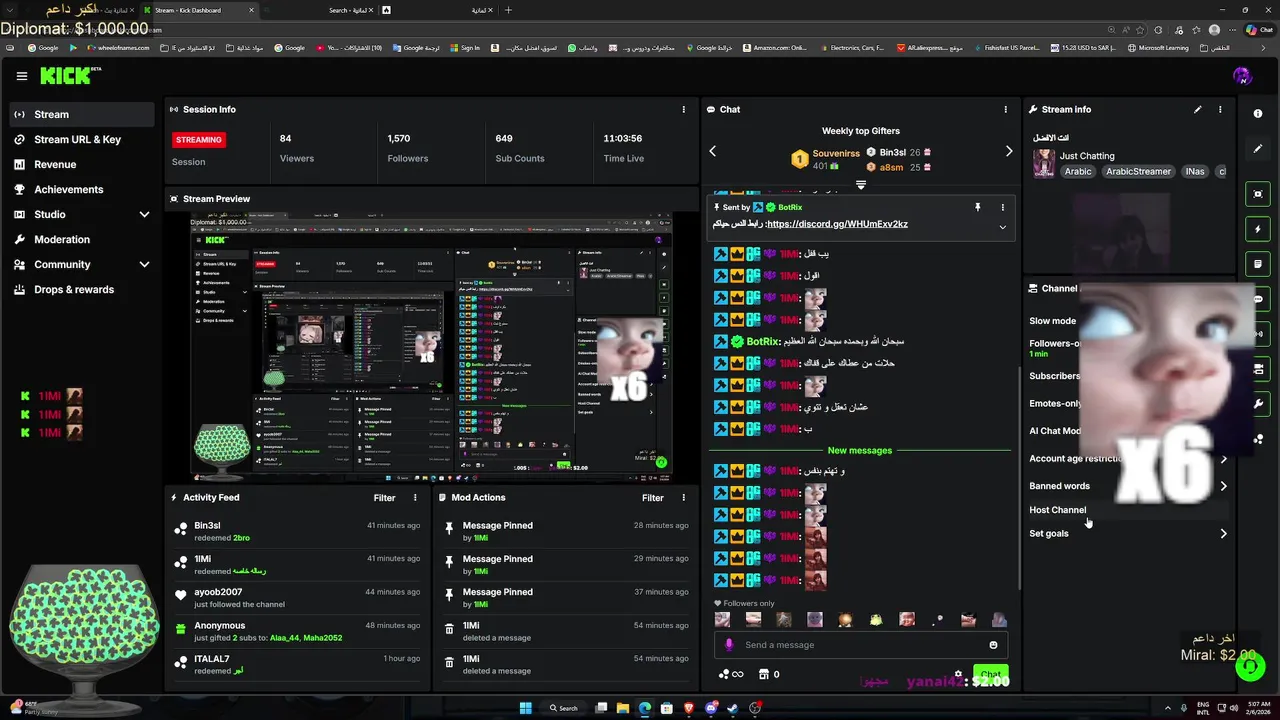Show next top gifter

click(1009, 151)
